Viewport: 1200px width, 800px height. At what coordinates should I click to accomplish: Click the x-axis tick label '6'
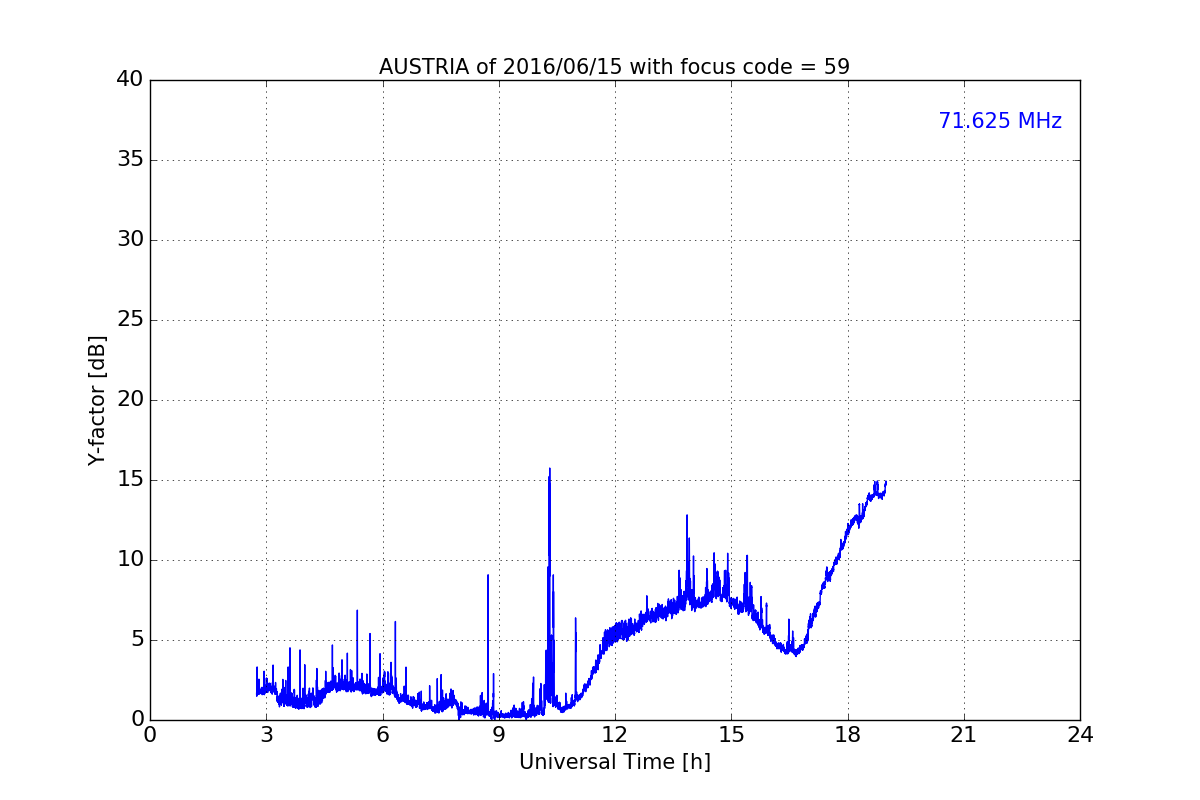[x=383, y=735]
